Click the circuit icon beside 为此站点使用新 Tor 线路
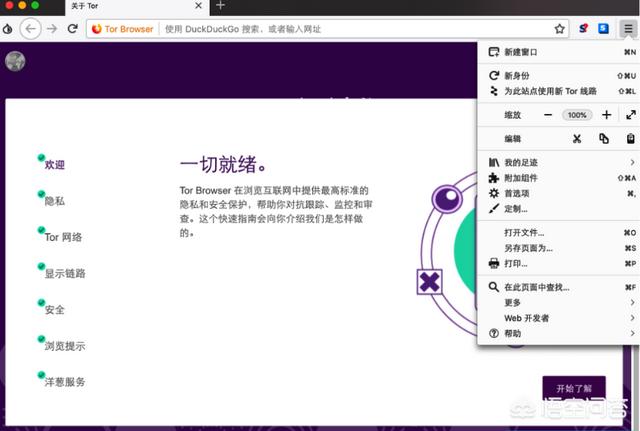 click(494, 91)
